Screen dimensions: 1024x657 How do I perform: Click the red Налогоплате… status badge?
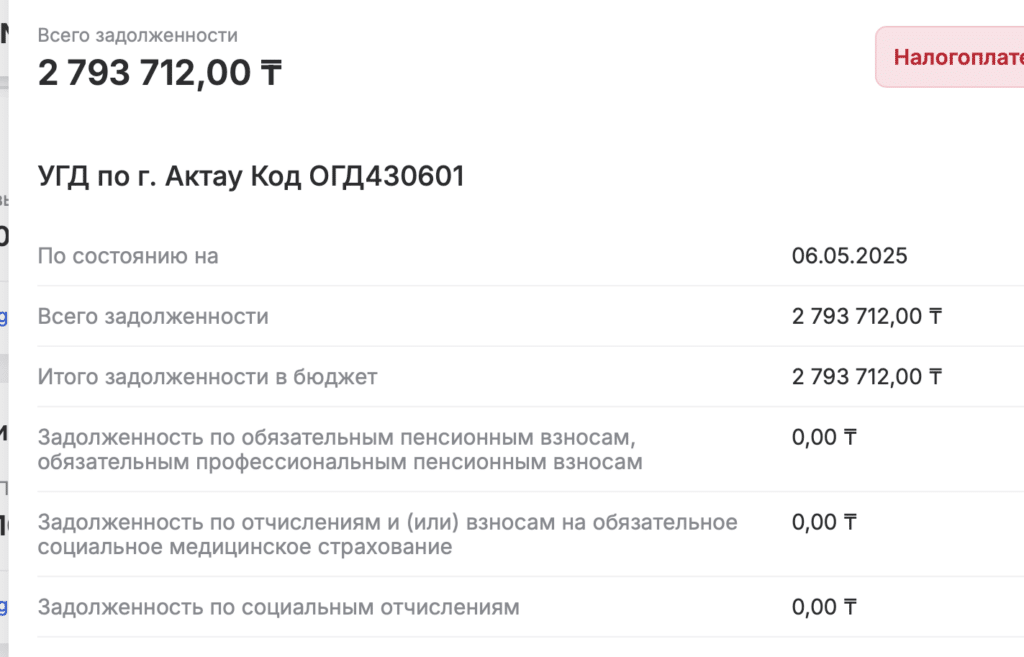click(x=950, y=57)
